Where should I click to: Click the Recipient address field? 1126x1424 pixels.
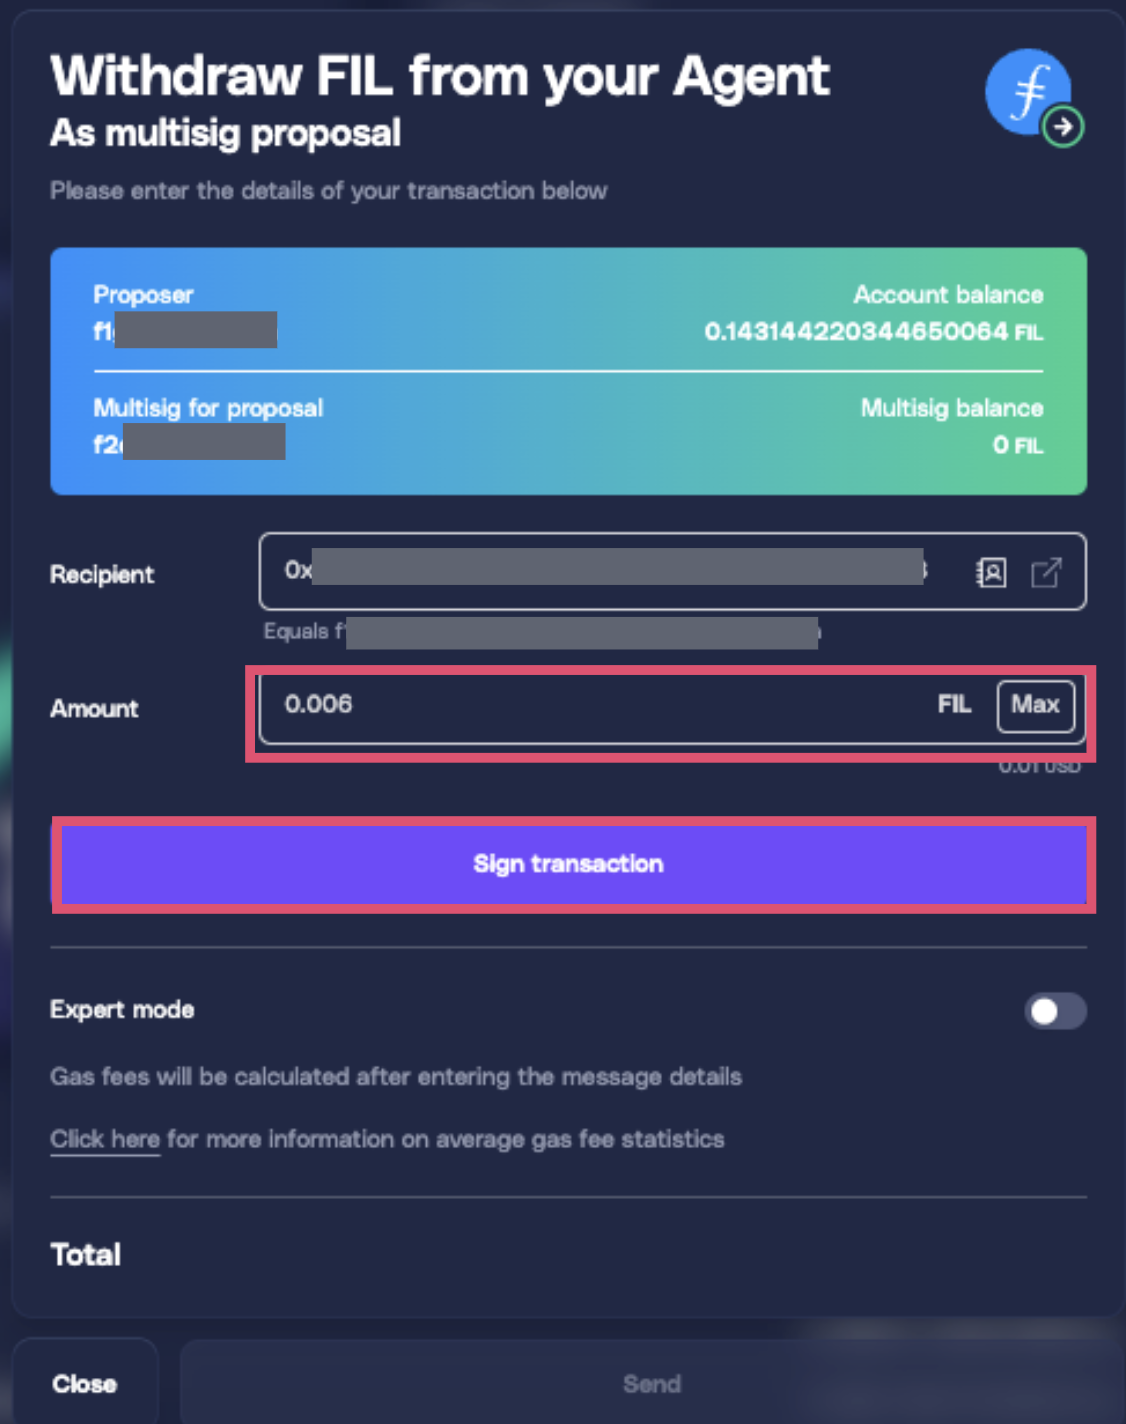[x=600, y=571]
